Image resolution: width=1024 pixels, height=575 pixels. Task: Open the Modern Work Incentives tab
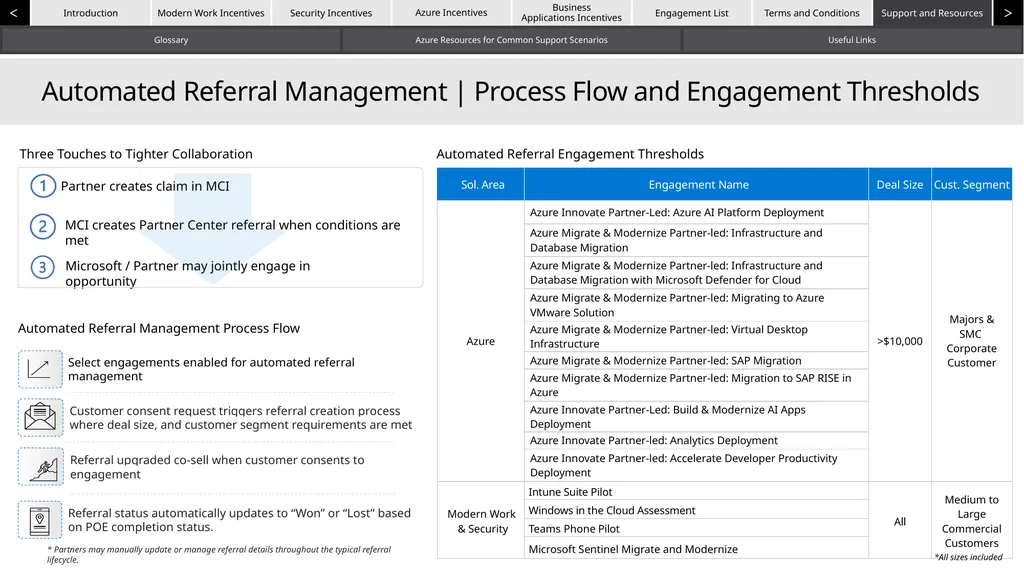[x=211, y=13]
